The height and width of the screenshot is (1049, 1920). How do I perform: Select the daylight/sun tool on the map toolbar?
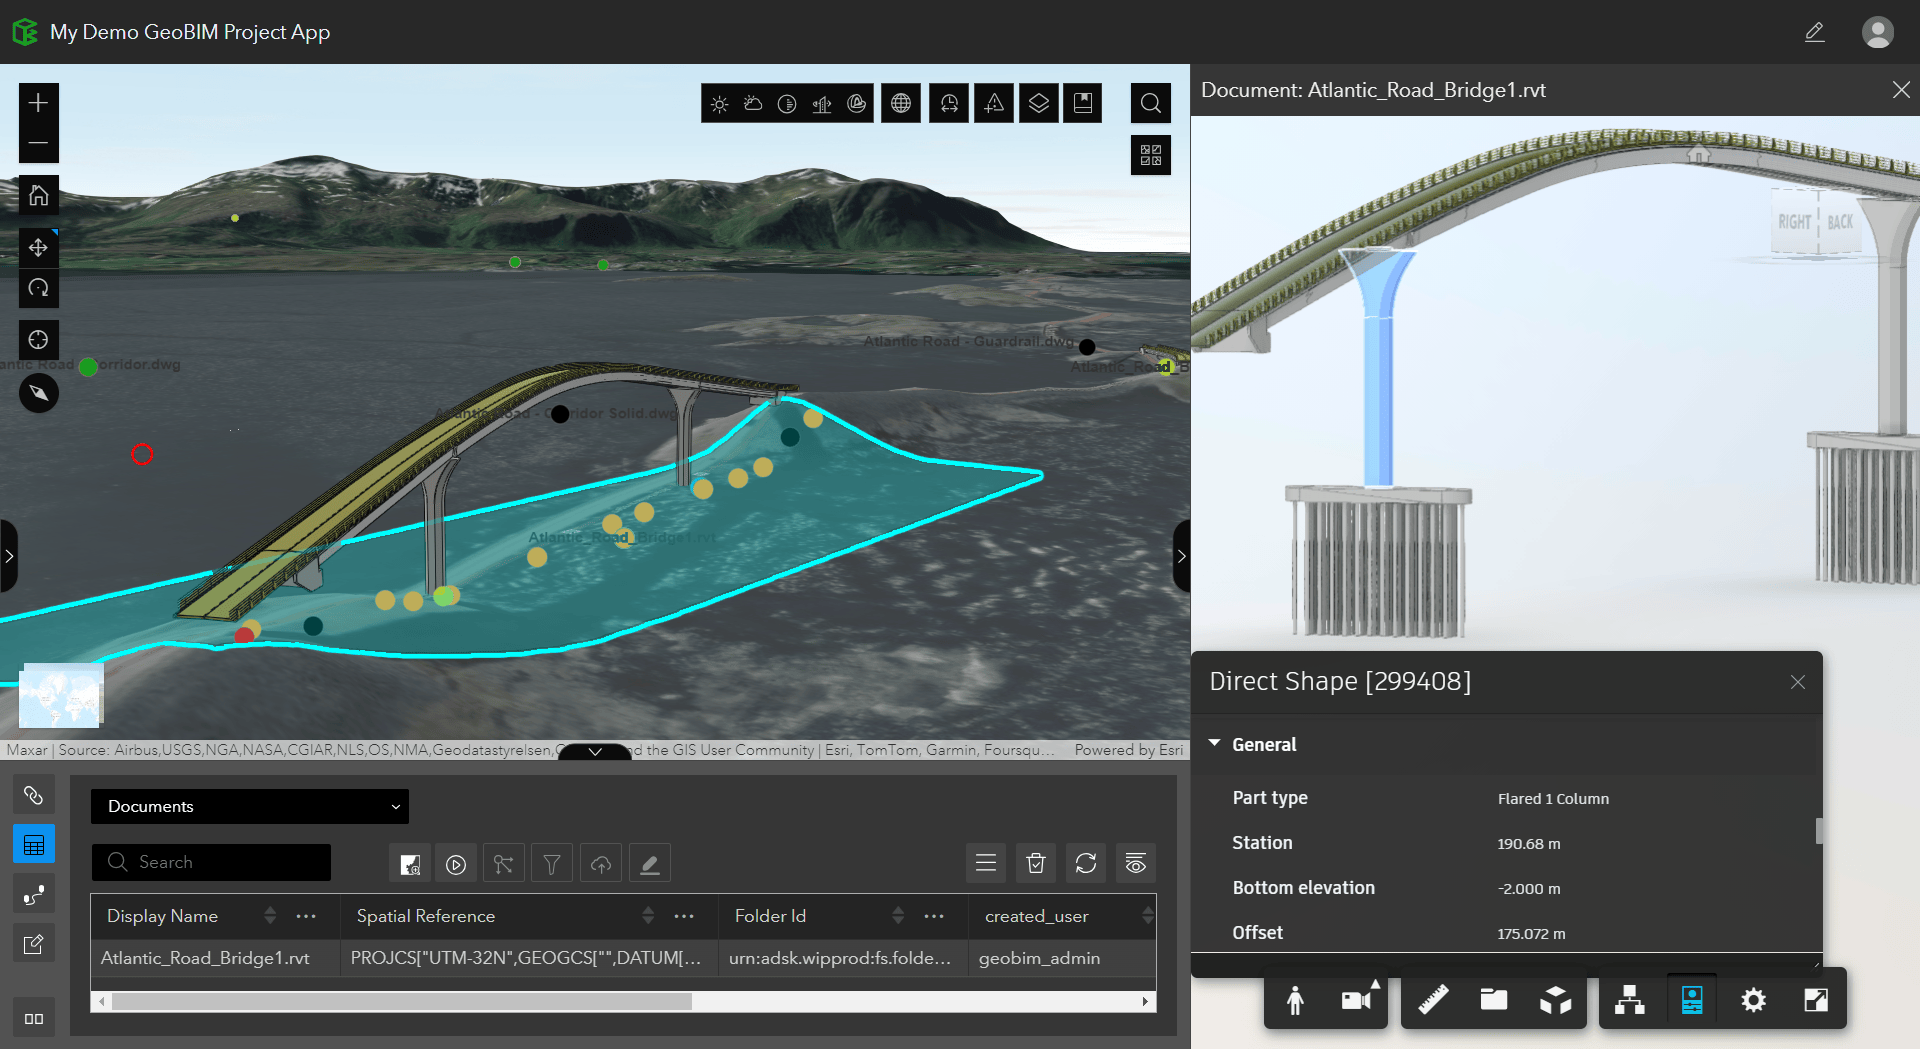718,103
